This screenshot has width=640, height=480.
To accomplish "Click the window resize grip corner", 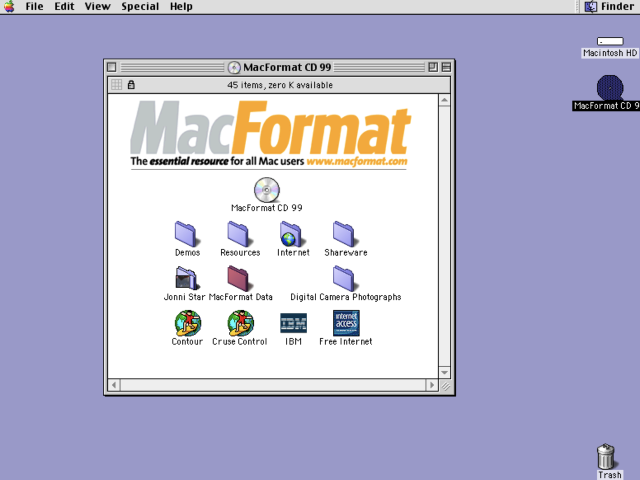I will pyautogui.click(x=445, y=386).
